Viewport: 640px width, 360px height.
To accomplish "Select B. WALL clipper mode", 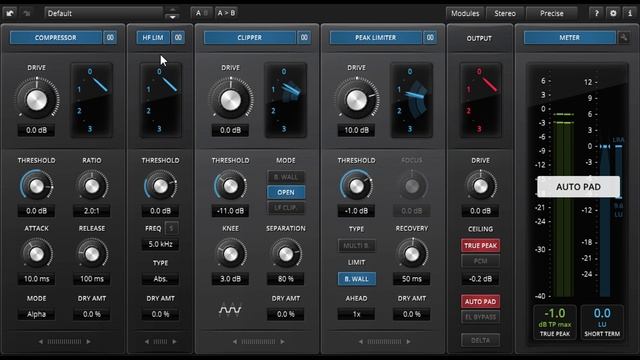I will click(286, 177).
